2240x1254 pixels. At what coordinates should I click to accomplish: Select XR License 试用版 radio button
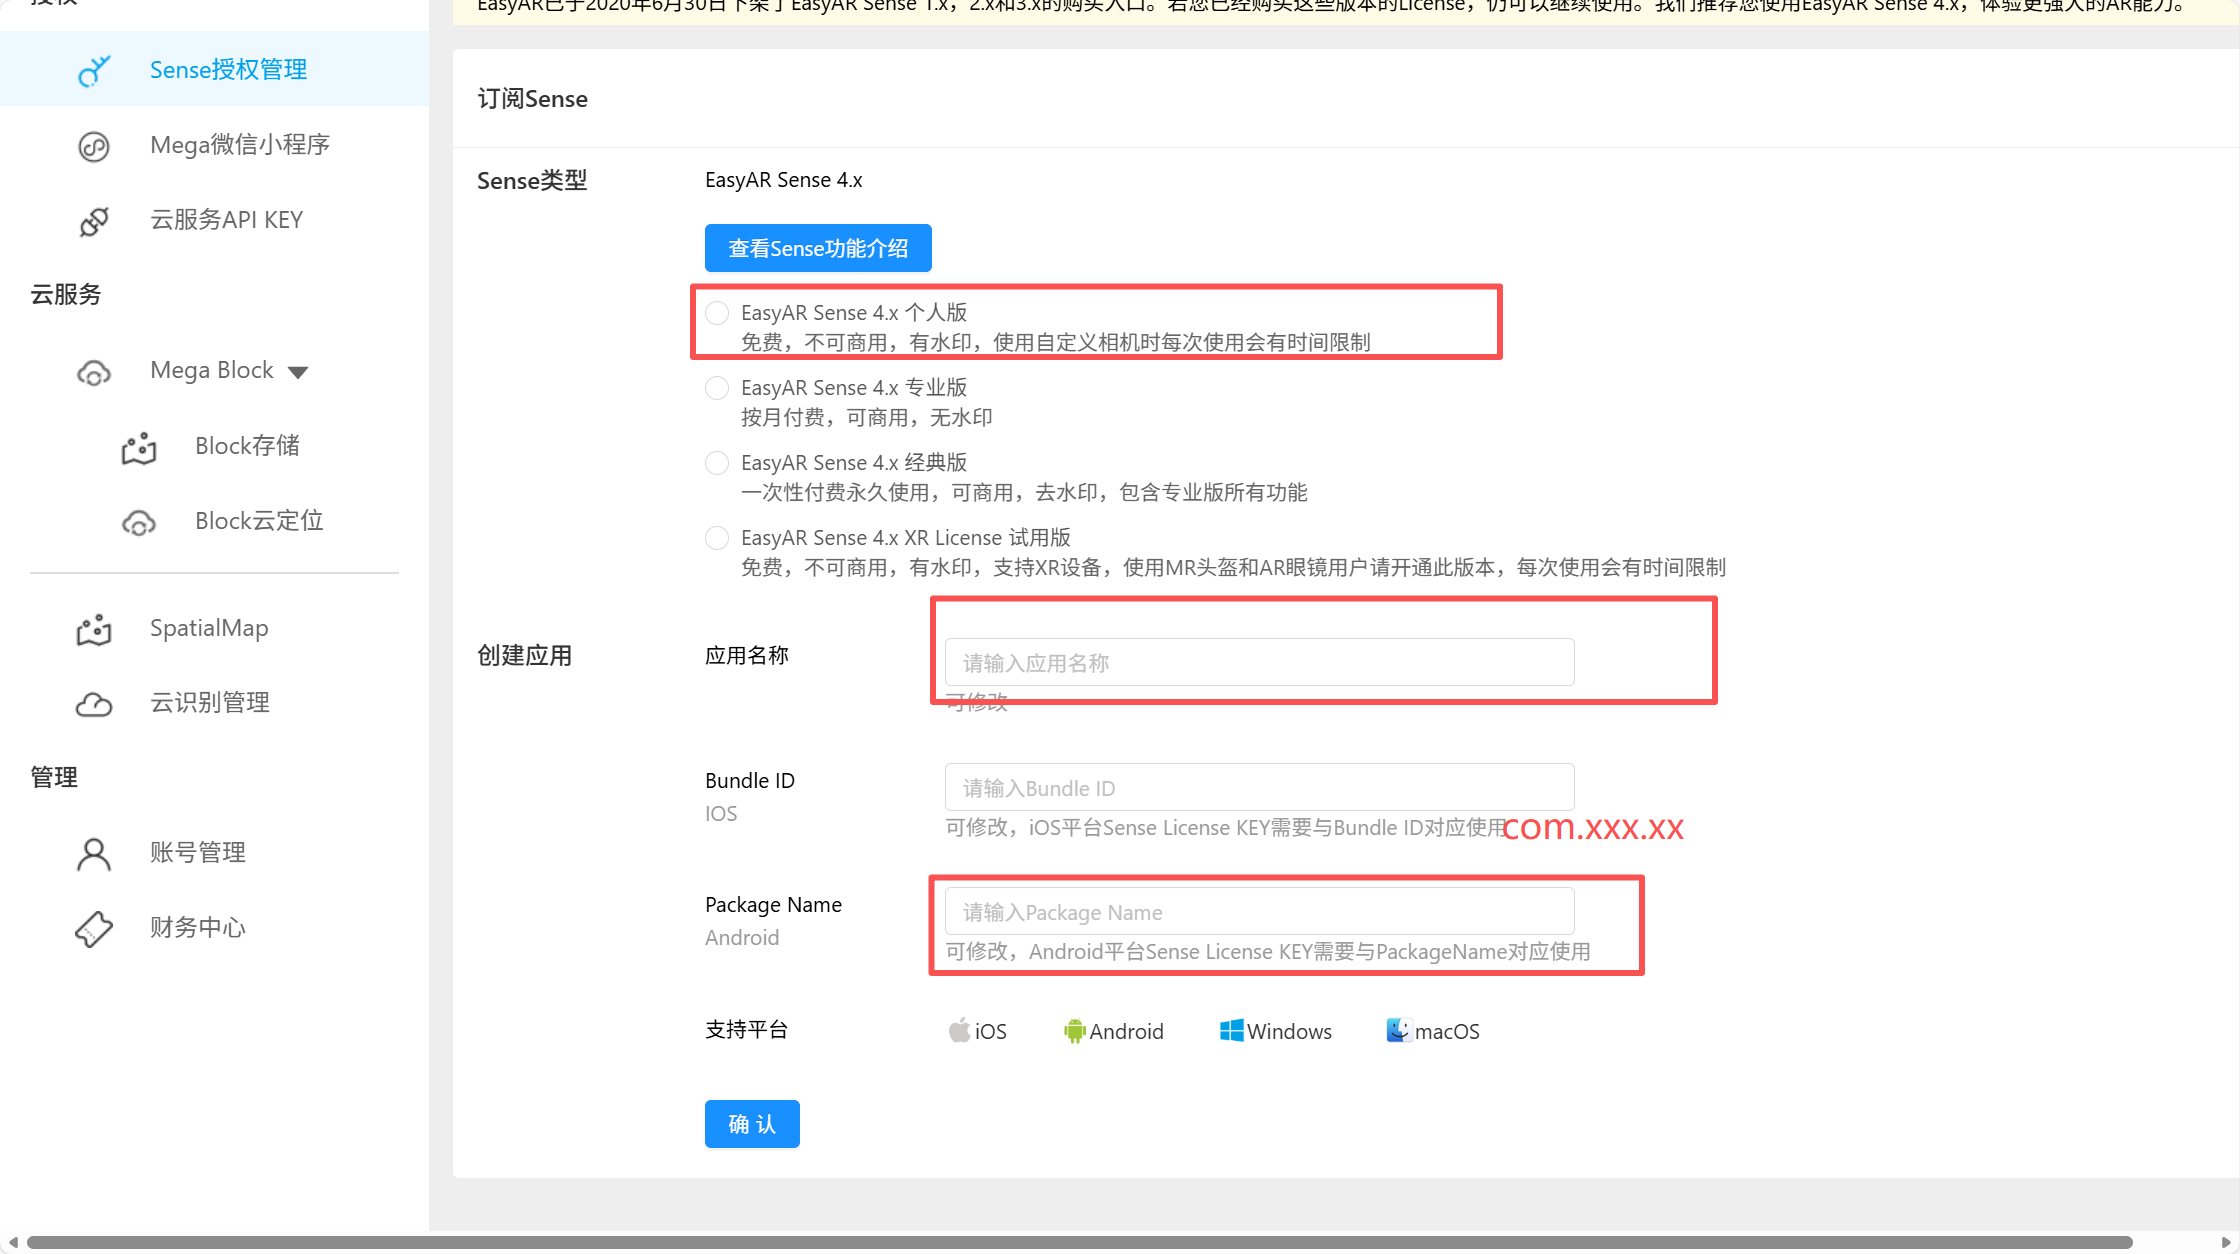coord(717,538)
